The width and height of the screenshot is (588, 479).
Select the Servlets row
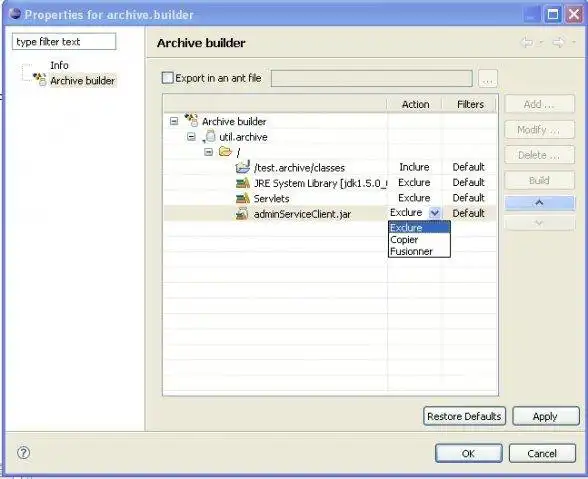(330, 198)
